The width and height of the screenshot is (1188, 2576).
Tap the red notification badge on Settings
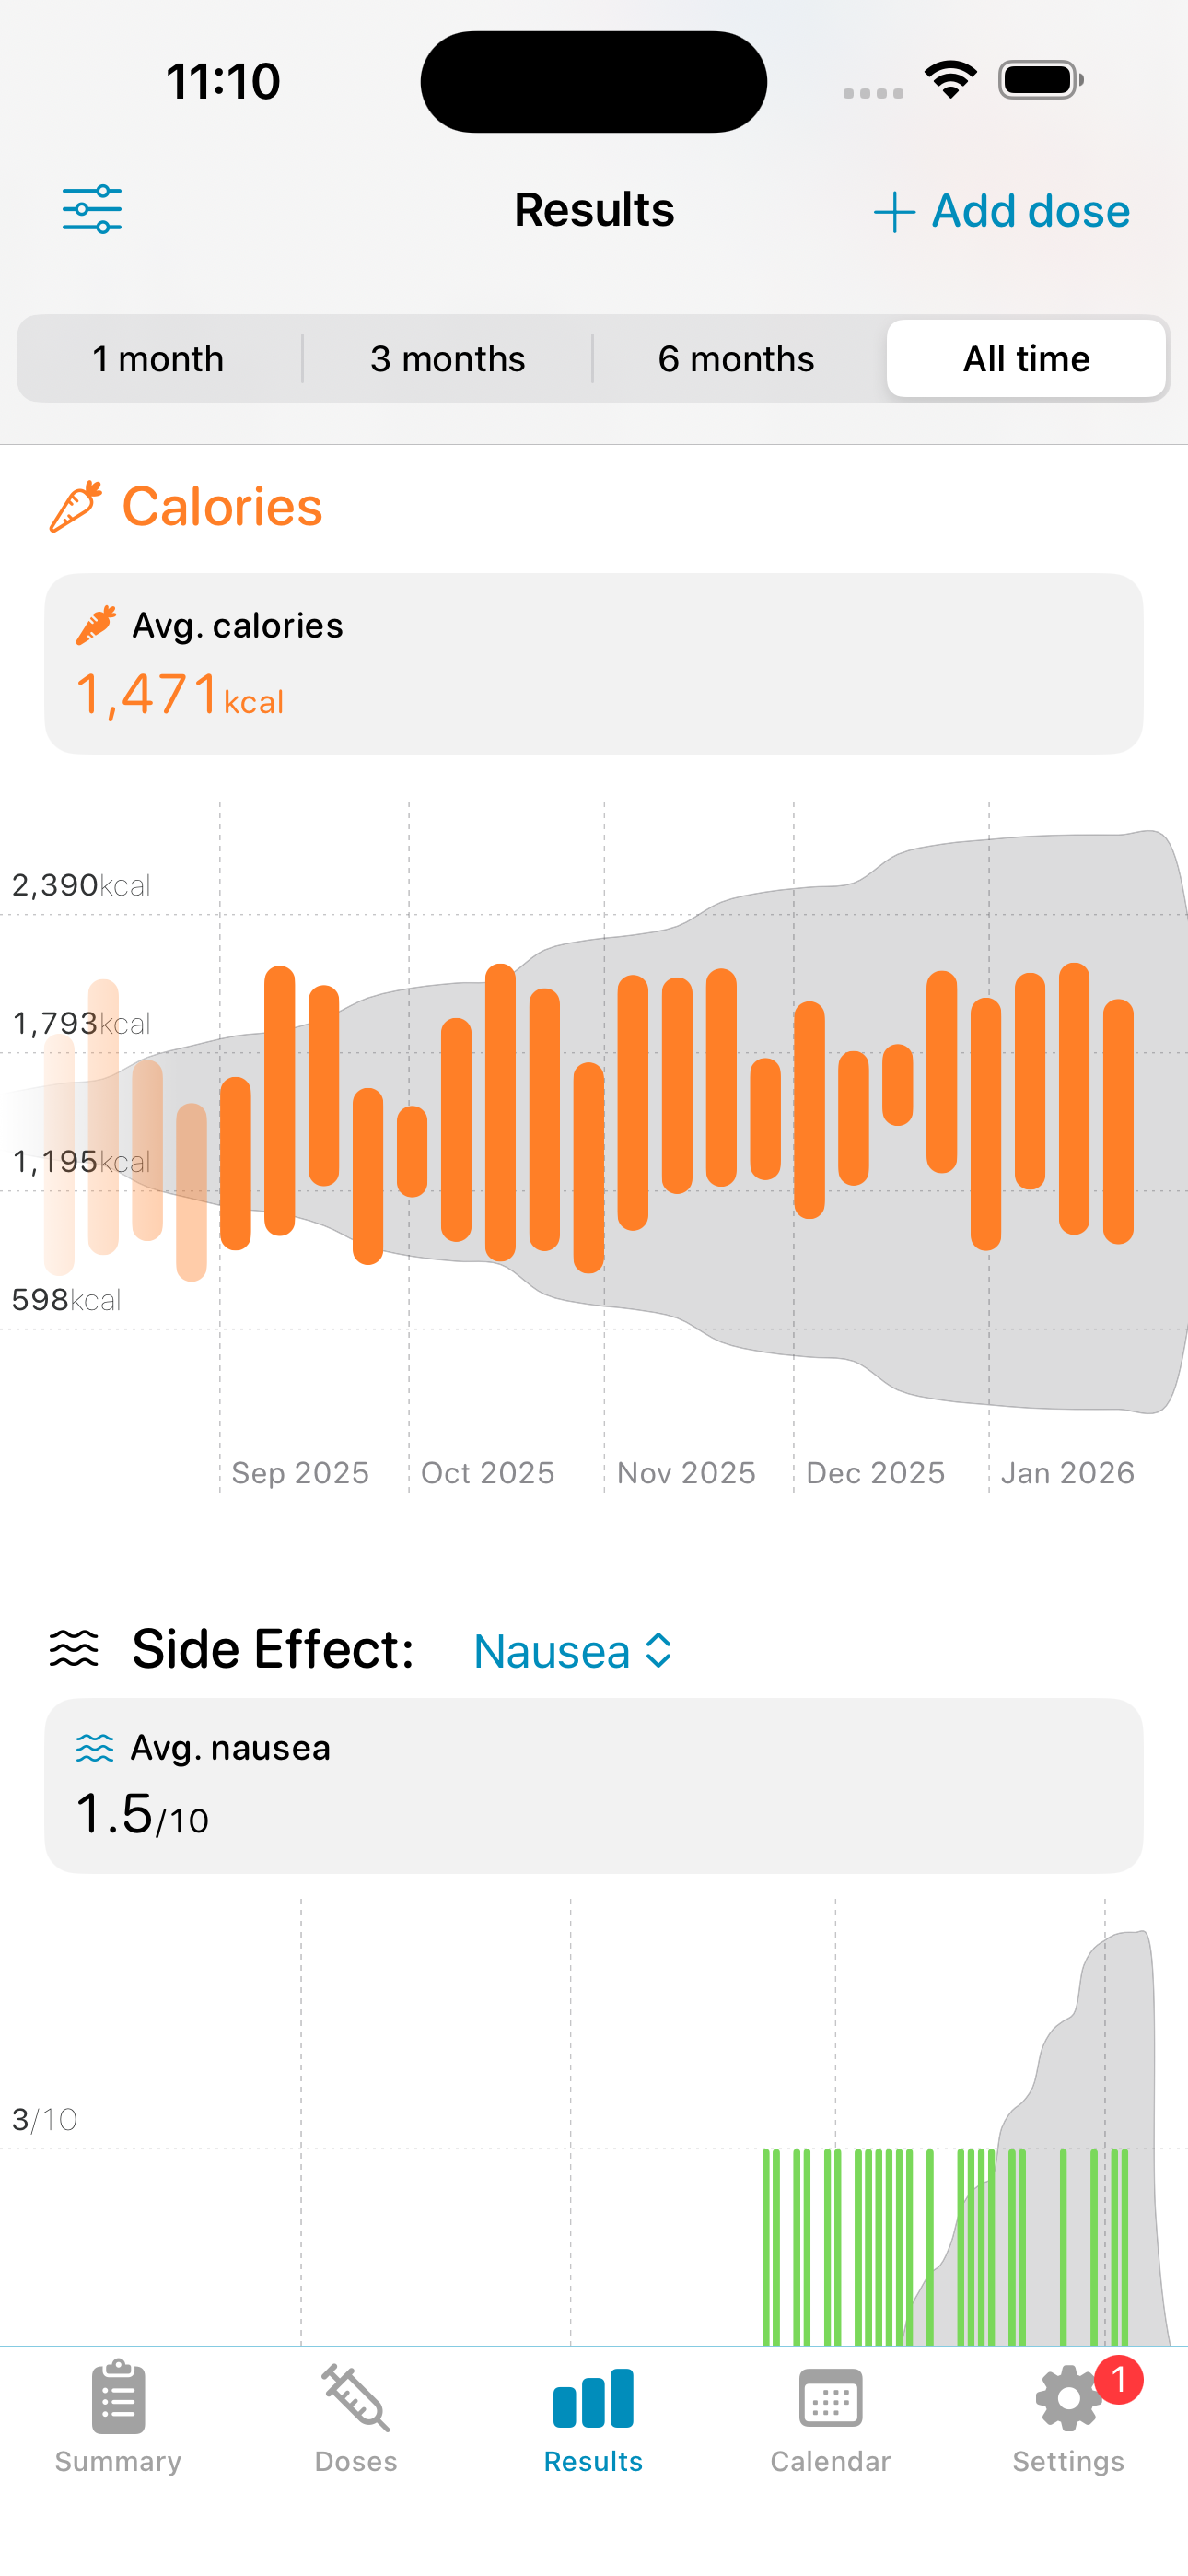[x=1118, y=2380]
